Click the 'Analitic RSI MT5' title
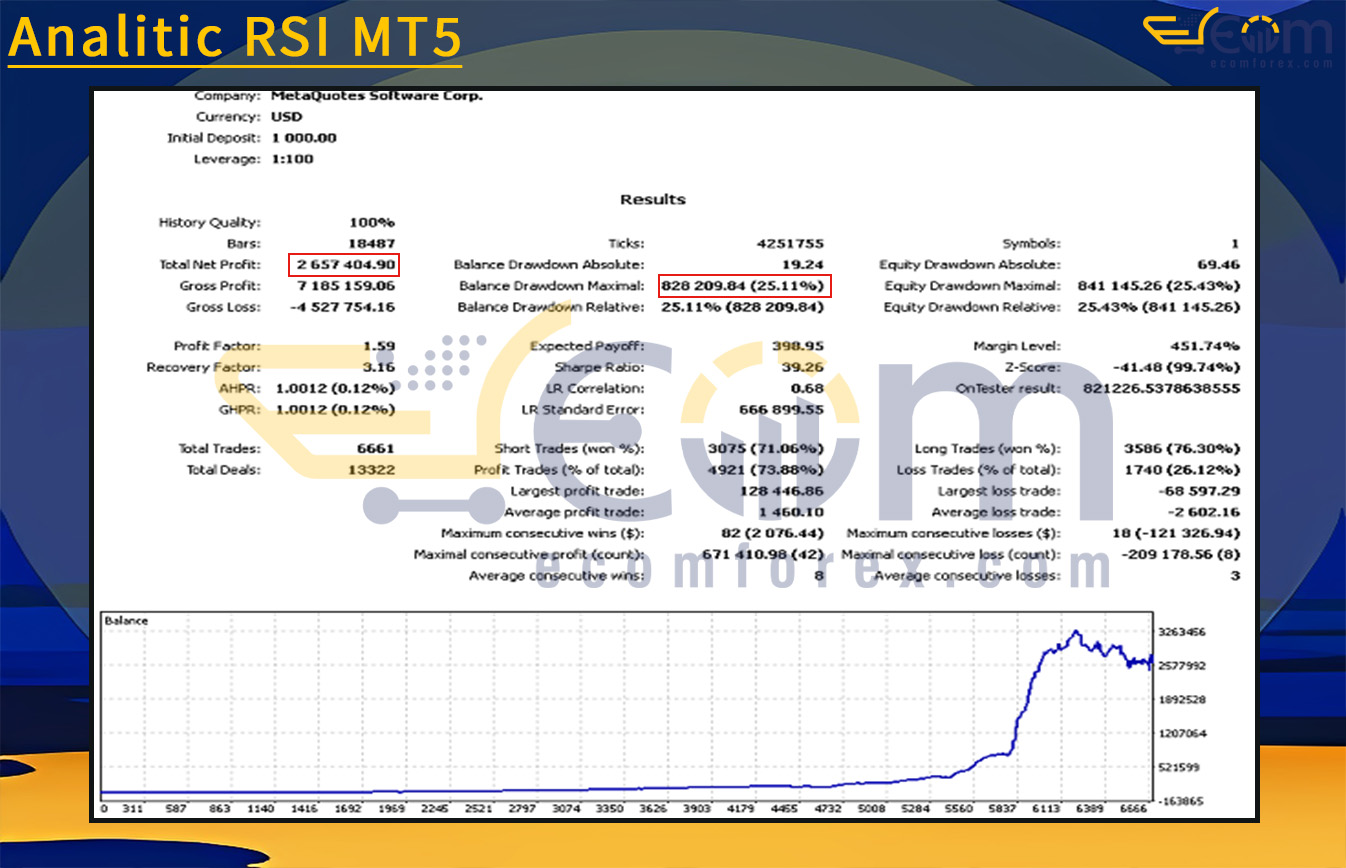Viewport: 1346px width, 868px height. click(235, 37)
